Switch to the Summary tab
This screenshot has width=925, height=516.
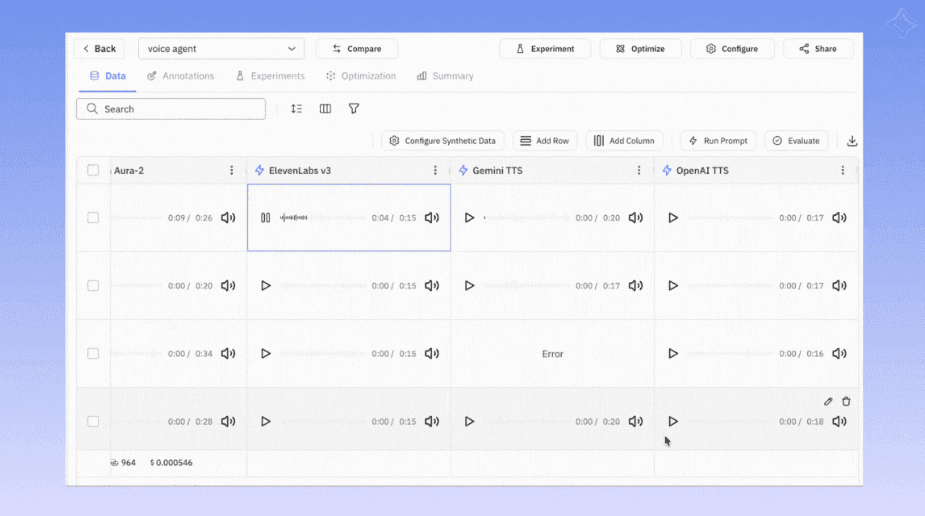(445, 76)
